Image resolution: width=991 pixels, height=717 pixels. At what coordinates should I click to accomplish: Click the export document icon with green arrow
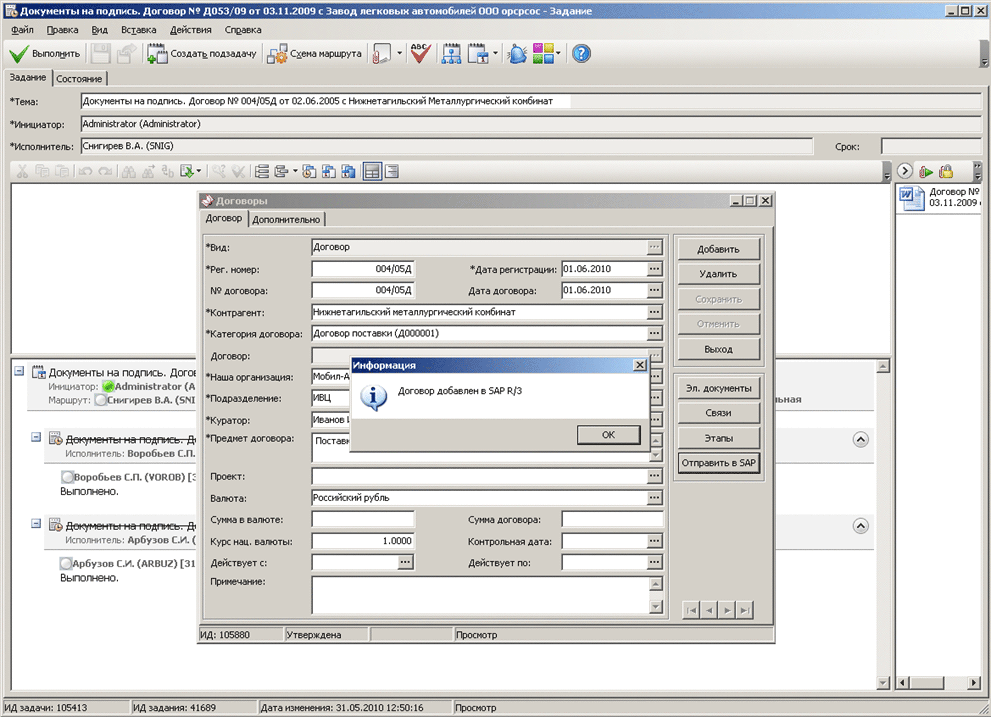click(x=187, y=171)
